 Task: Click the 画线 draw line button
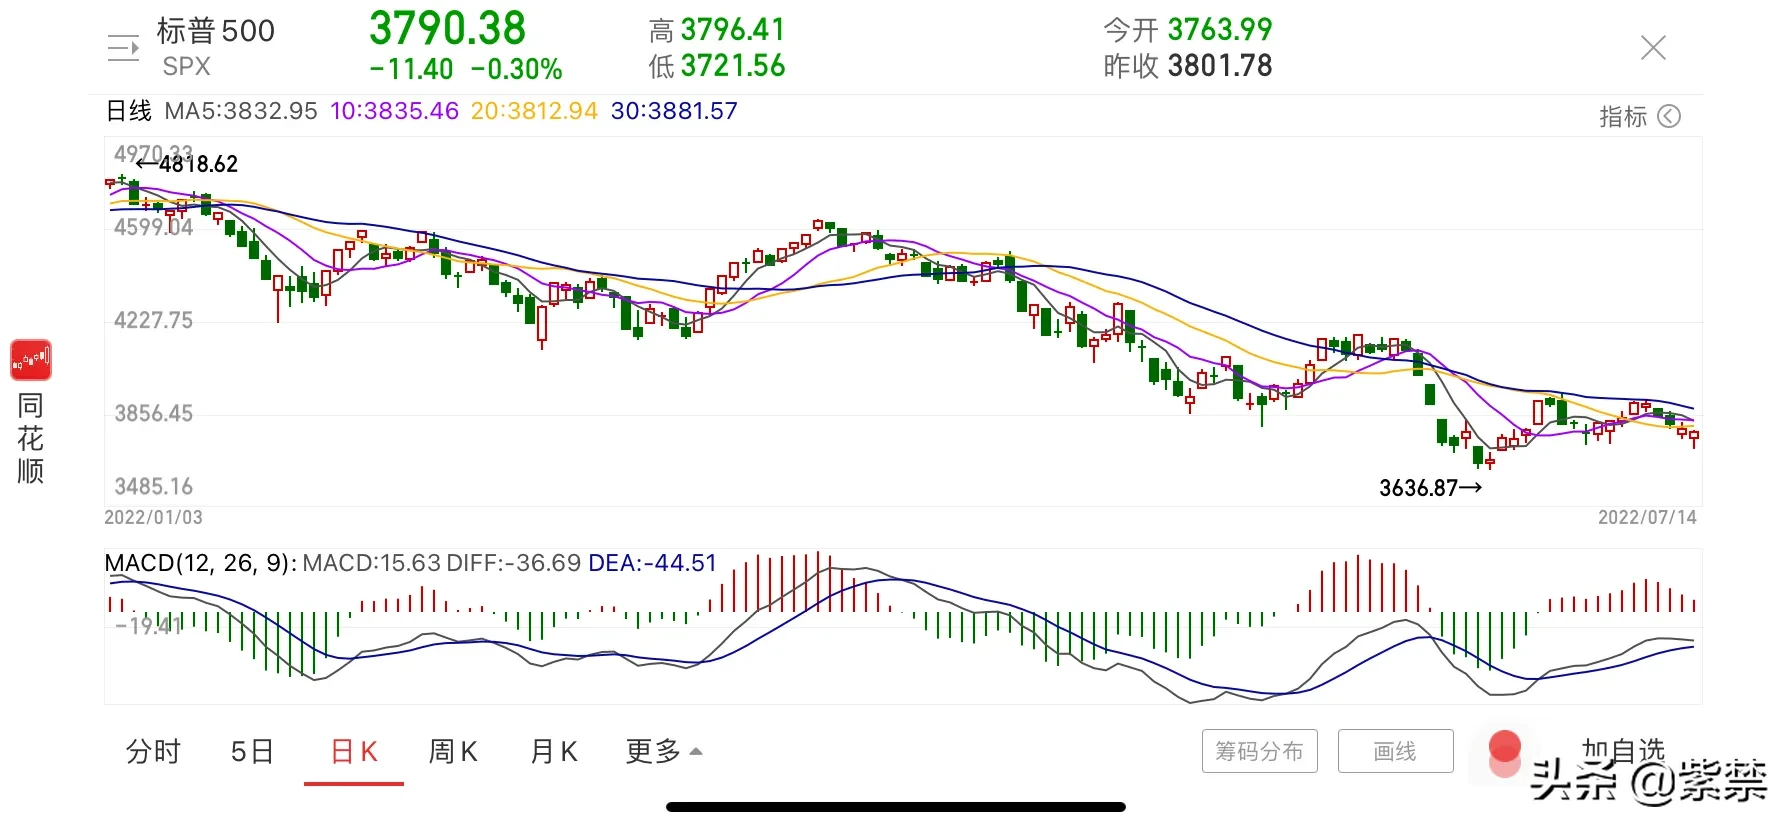pyautogui.click(x=1395, y=751)
